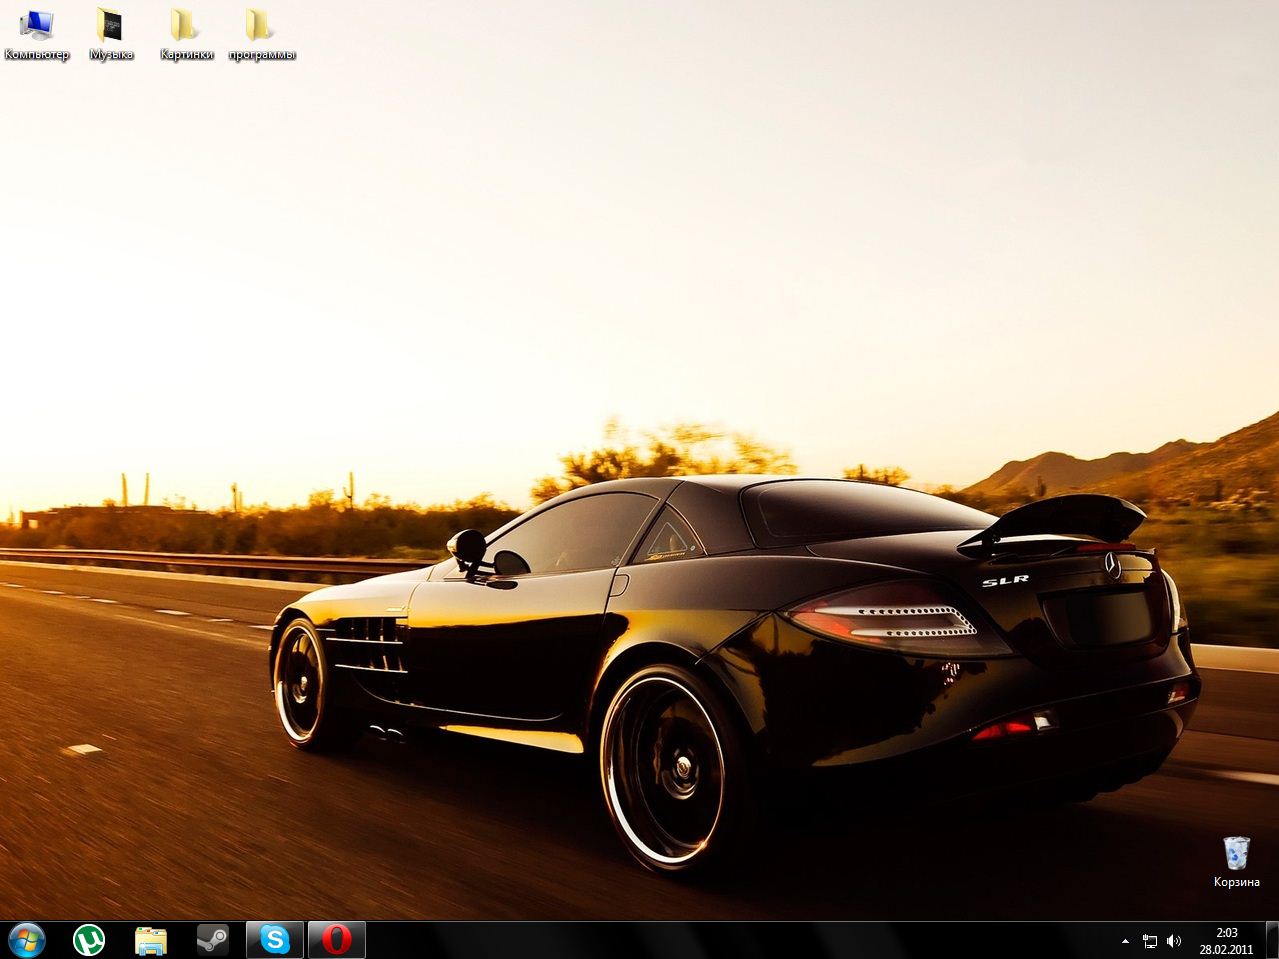Open the Windows Start menu orb
The height and width of the screenshot is (959, 1279).
pos(26,940)
